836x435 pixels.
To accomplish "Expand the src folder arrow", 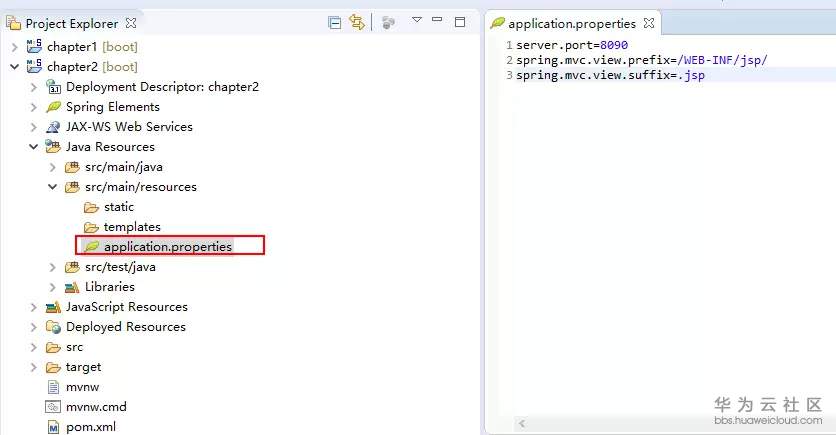I will click(x=34, y=347).
